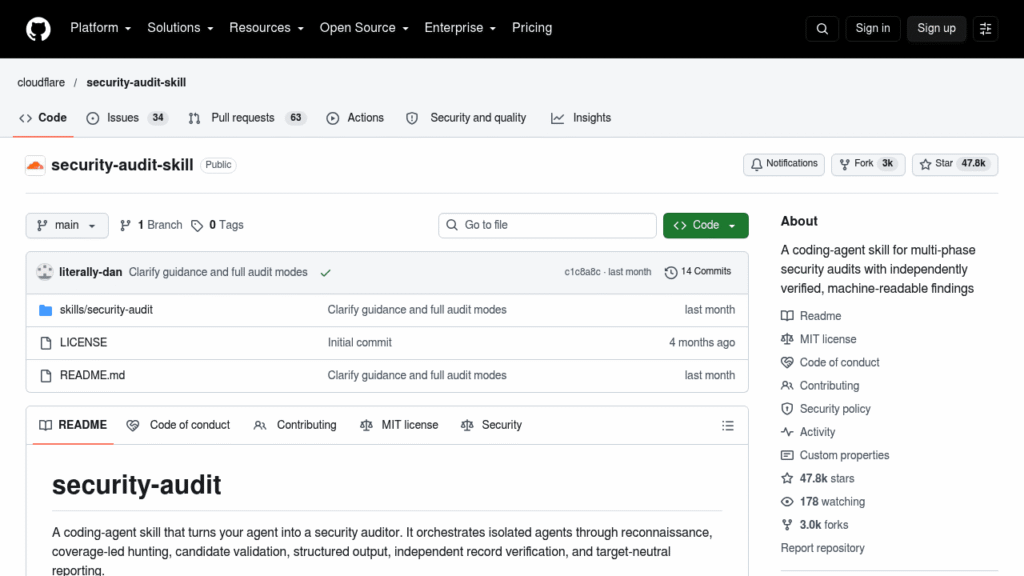The image size is (1024, 576).
Task: Click the green check commit status icon
Action: tap(325, 272)
